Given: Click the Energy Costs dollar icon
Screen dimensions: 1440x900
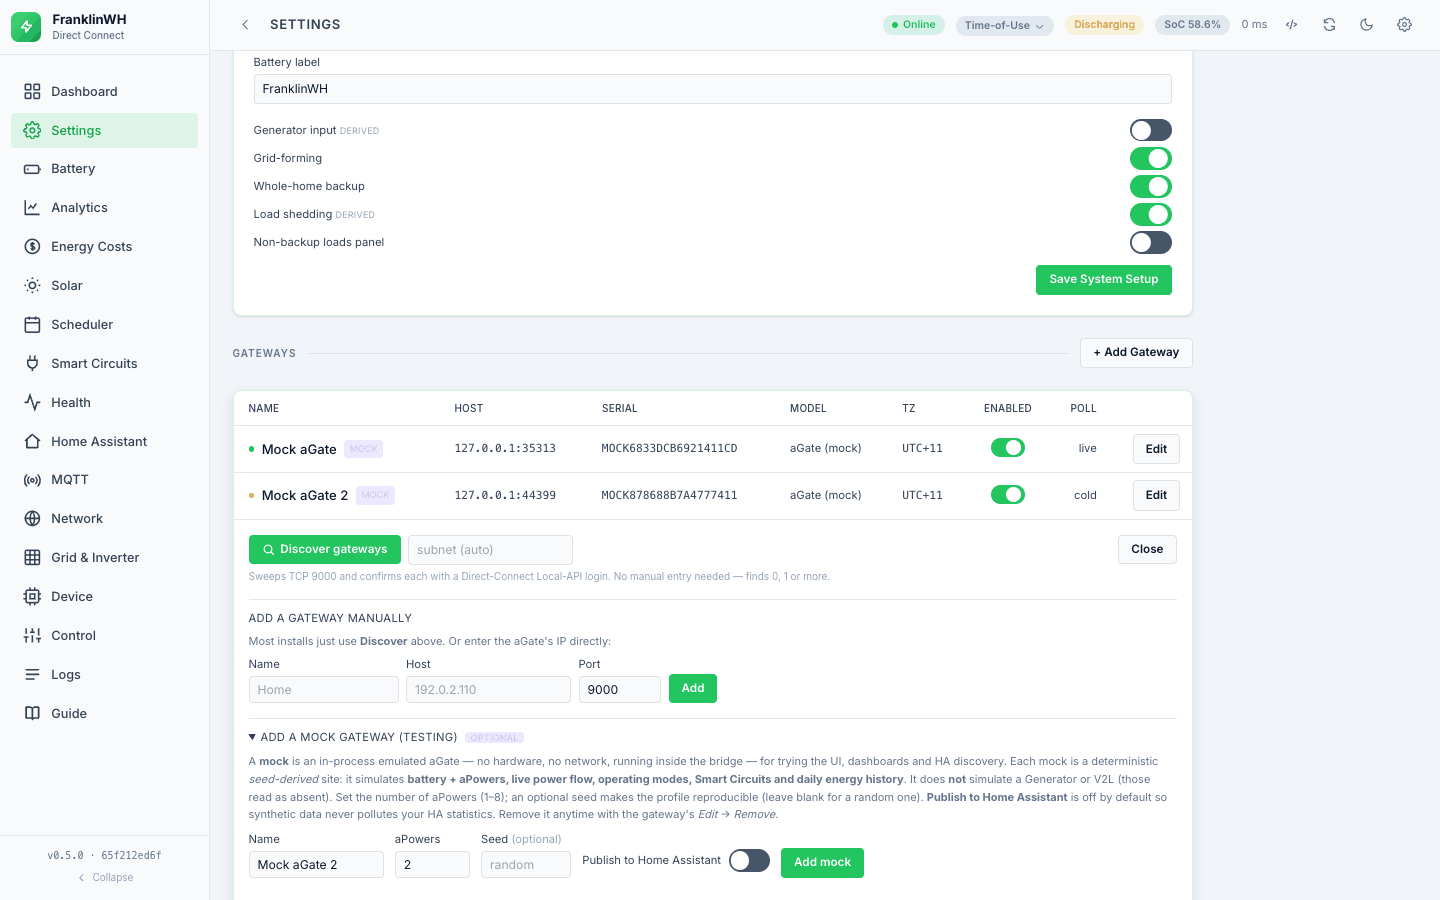Looking at the screenshot, I should (32, 246).
